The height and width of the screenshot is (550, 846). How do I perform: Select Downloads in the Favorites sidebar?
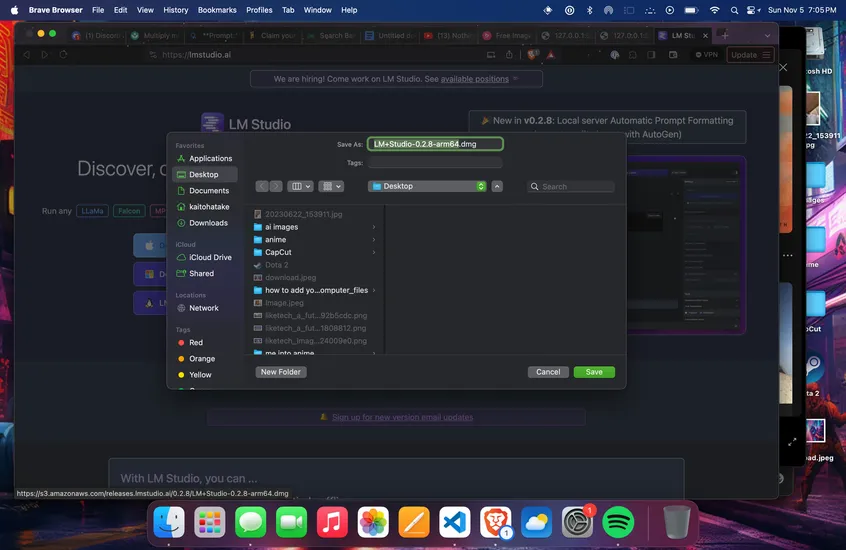click(x=208, y=223)
